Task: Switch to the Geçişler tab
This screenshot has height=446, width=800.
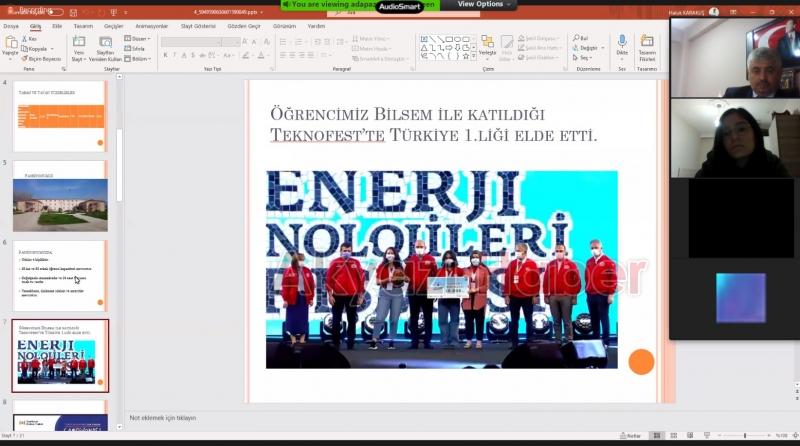Action: 113,26
